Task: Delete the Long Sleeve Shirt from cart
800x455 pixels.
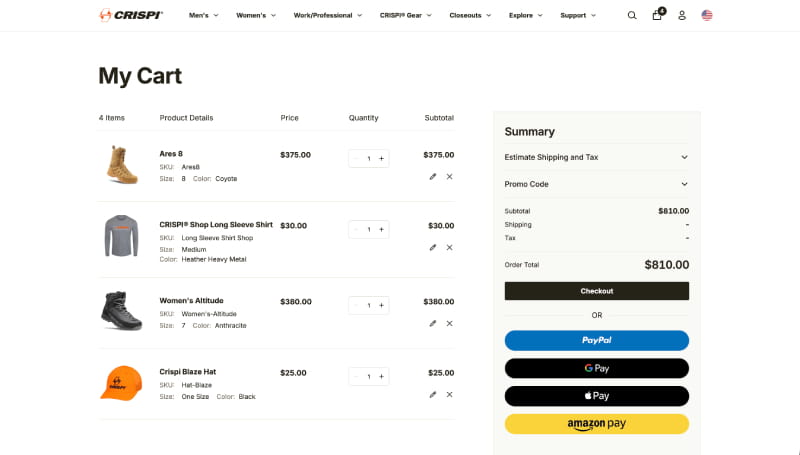Action: pos(449,247)
